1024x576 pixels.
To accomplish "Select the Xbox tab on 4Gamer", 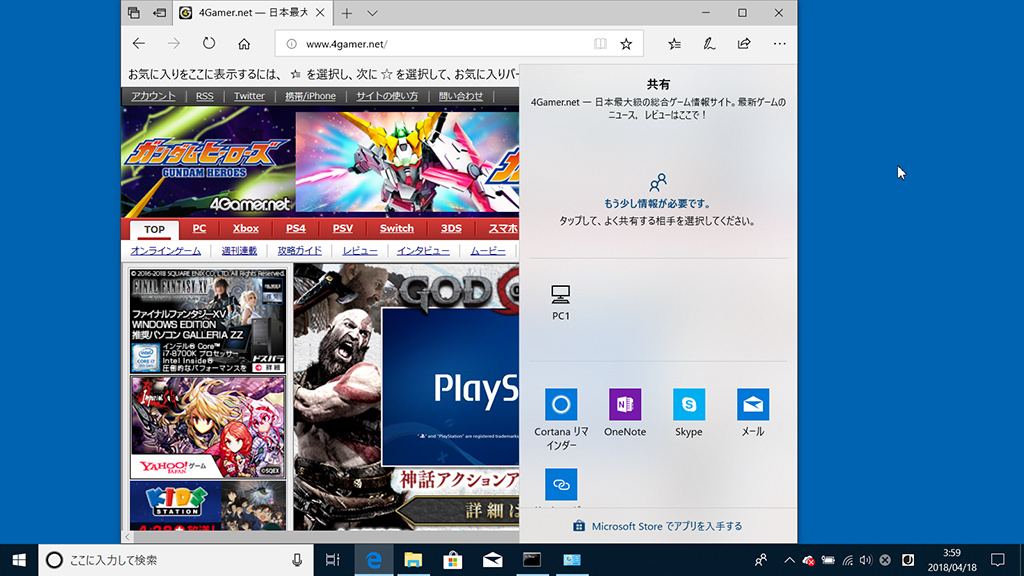I will 246,228.
